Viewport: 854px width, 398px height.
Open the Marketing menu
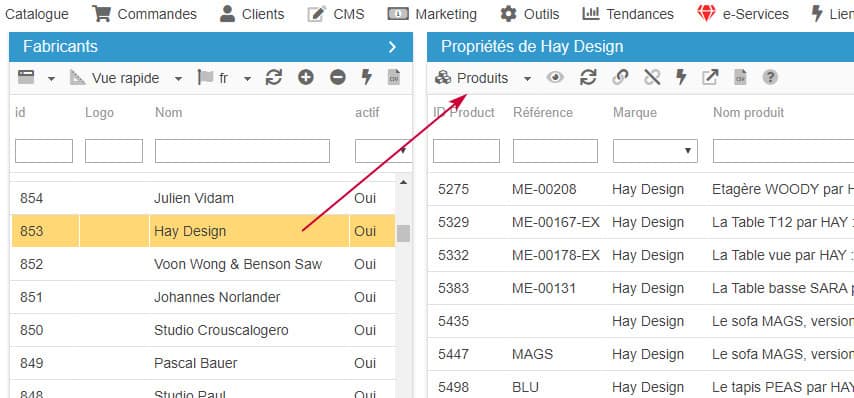(432, 14)
